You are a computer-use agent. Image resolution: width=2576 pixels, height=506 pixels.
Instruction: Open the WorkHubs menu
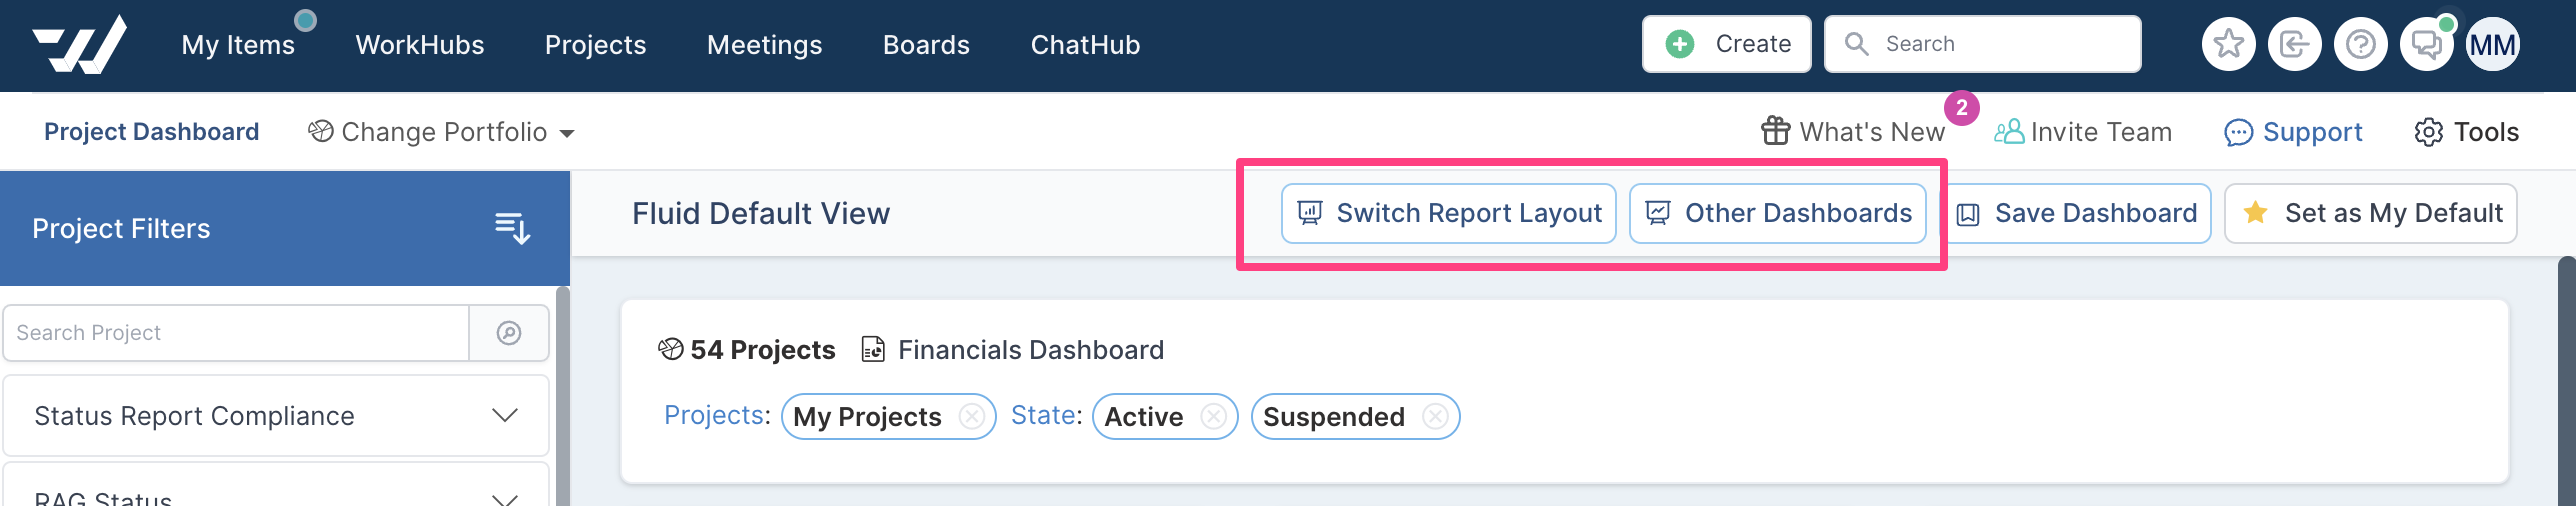[420, 45]
